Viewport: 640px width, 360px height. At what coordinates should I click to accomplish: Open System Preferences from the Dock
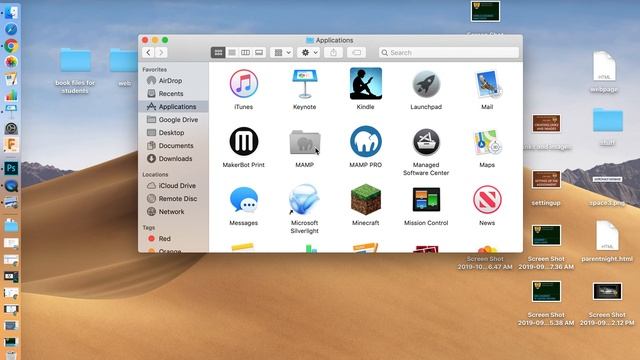11,129
